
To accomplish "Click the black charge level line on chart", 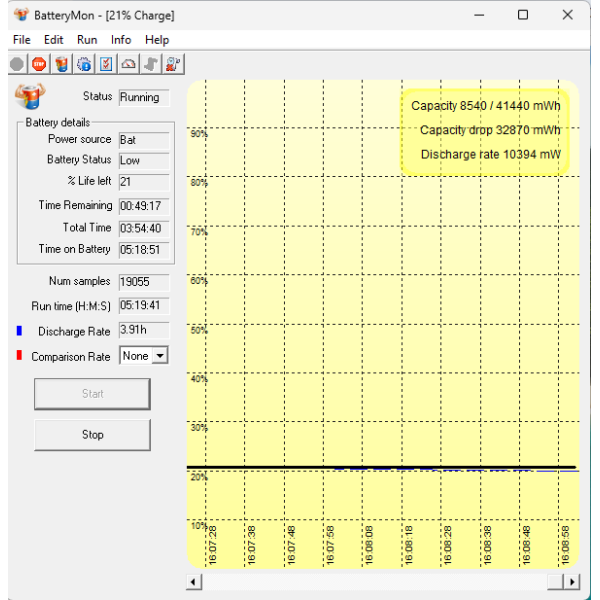I will click(381, 467).
